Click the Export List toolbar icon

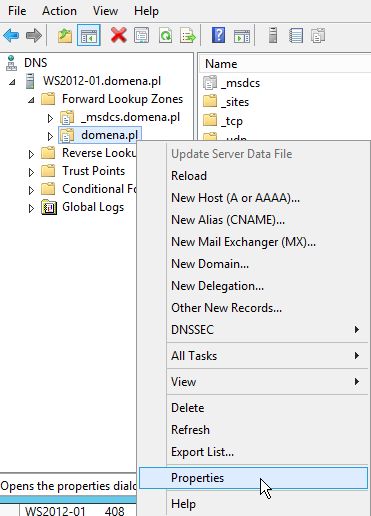[x=188, y=35]
